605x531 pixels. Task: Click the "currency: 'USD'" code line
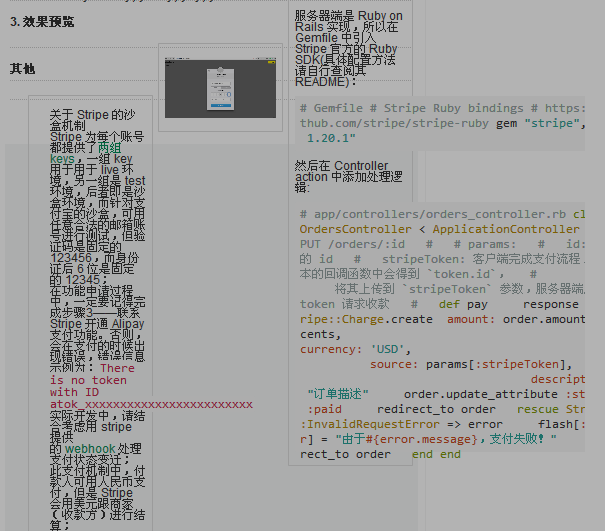click(x=355, y=350)
